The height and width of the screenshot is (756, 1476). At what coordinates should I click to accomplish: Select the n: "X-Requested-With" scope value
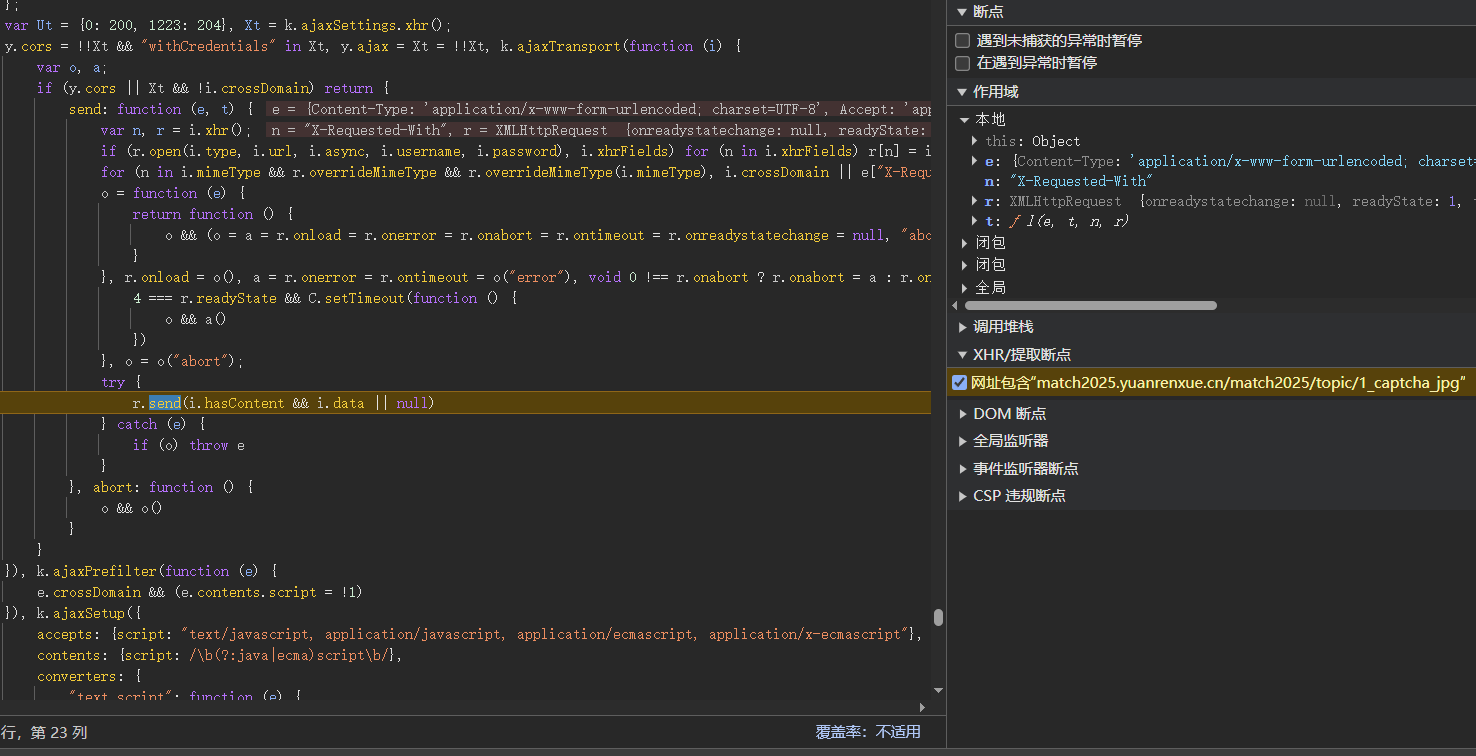click(x=1067, y=181)
